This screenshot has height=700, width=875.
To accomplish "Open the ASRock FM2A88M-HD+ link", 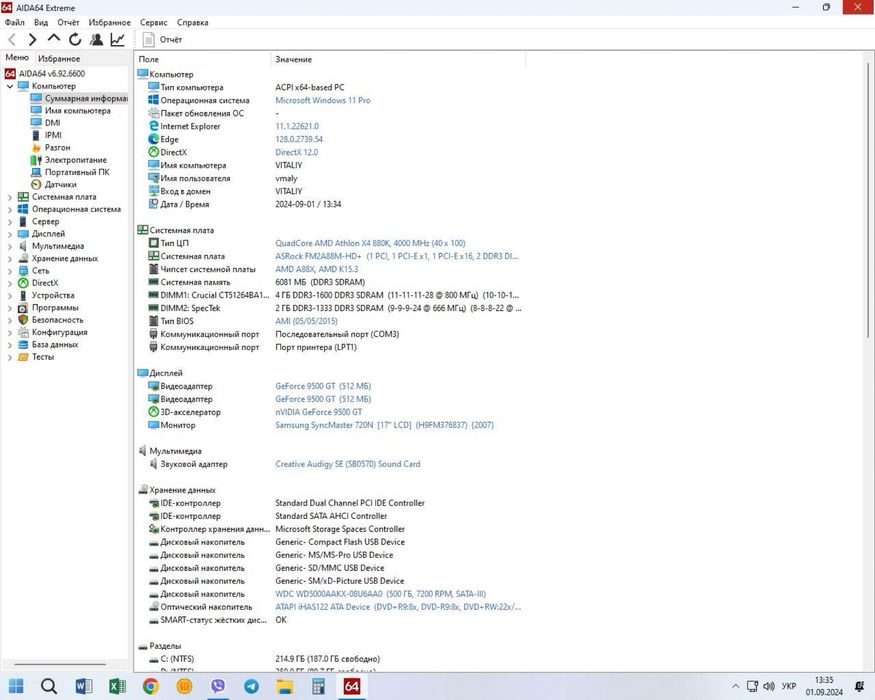I will (397, 256).
